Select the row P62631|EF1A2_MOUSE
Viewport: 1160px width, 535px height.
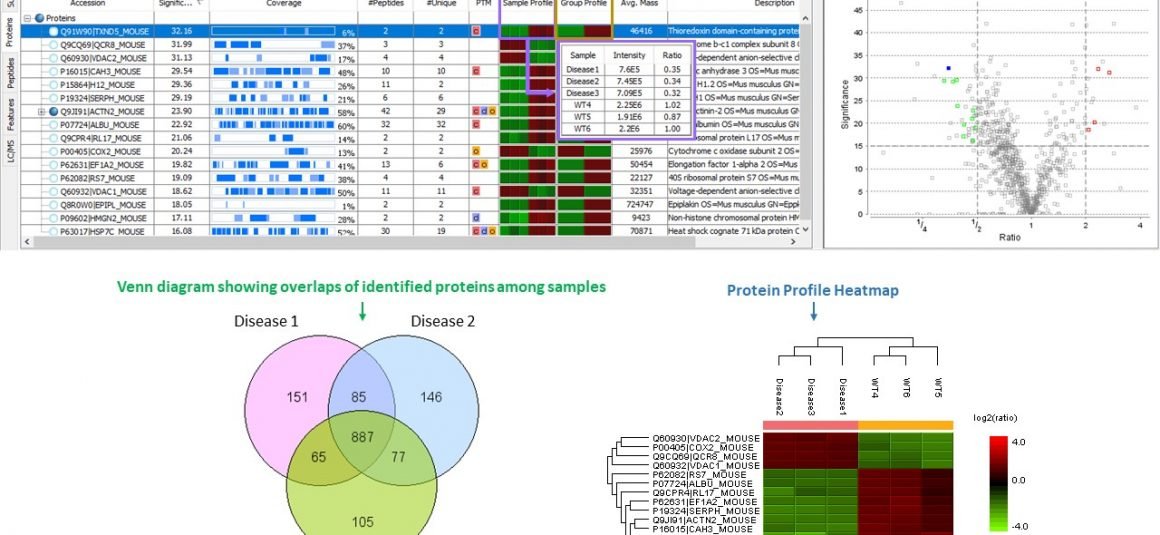coord(411,165)
